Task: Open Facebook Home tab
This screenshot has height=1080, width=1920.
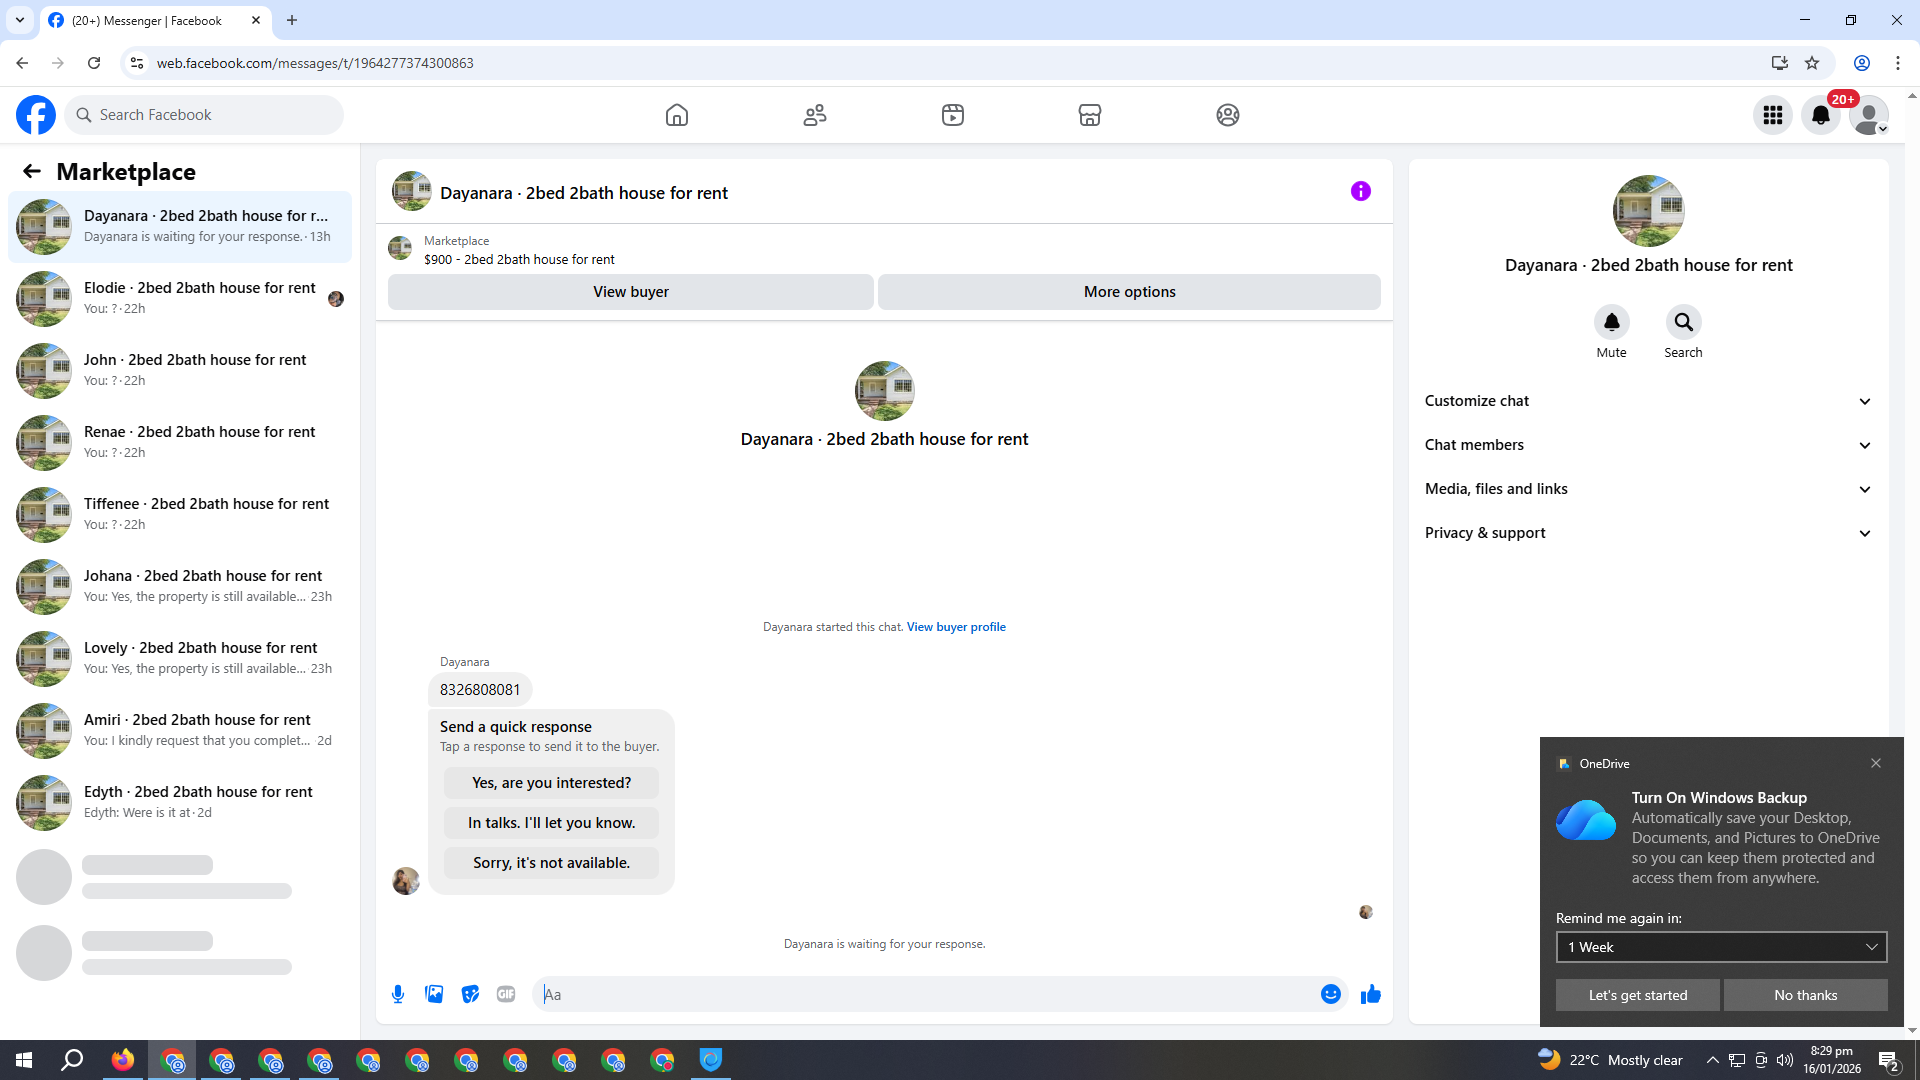Action: [x=677, y=115]
